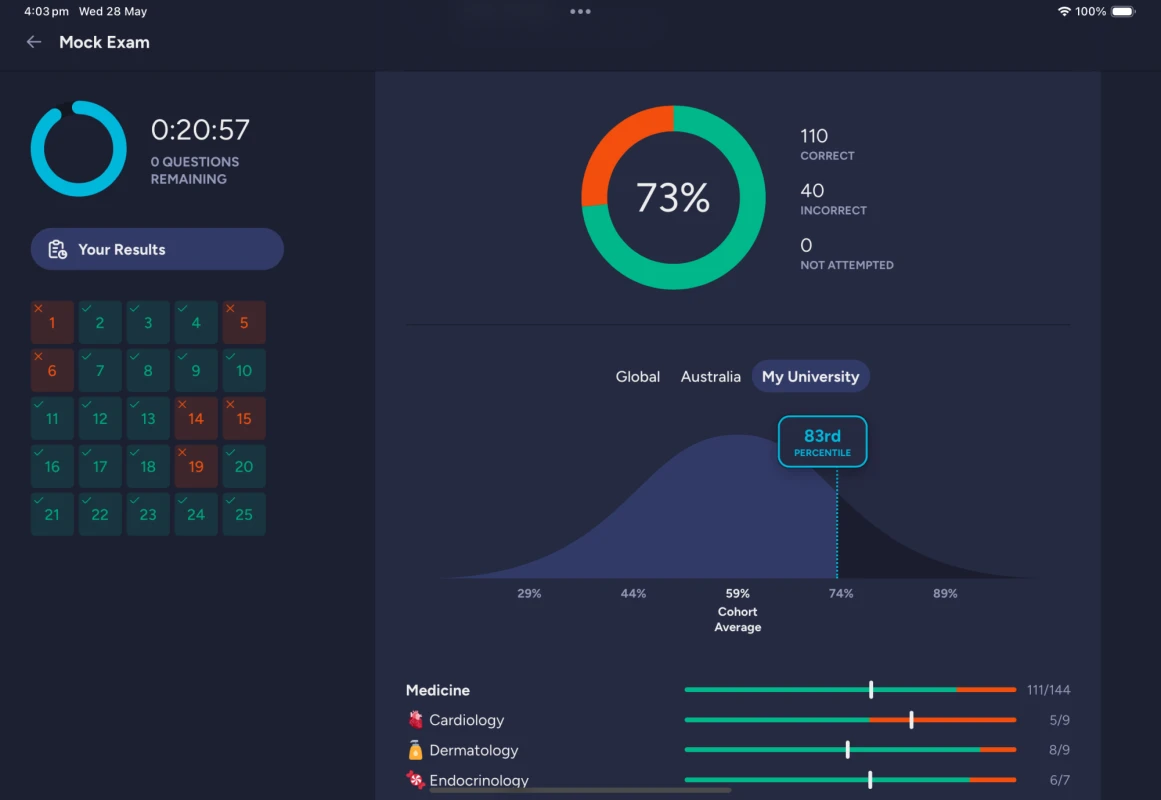This screenshot has height=800, width=1161.
Task: Open correct question 13 tile
Action: (148, 419)
